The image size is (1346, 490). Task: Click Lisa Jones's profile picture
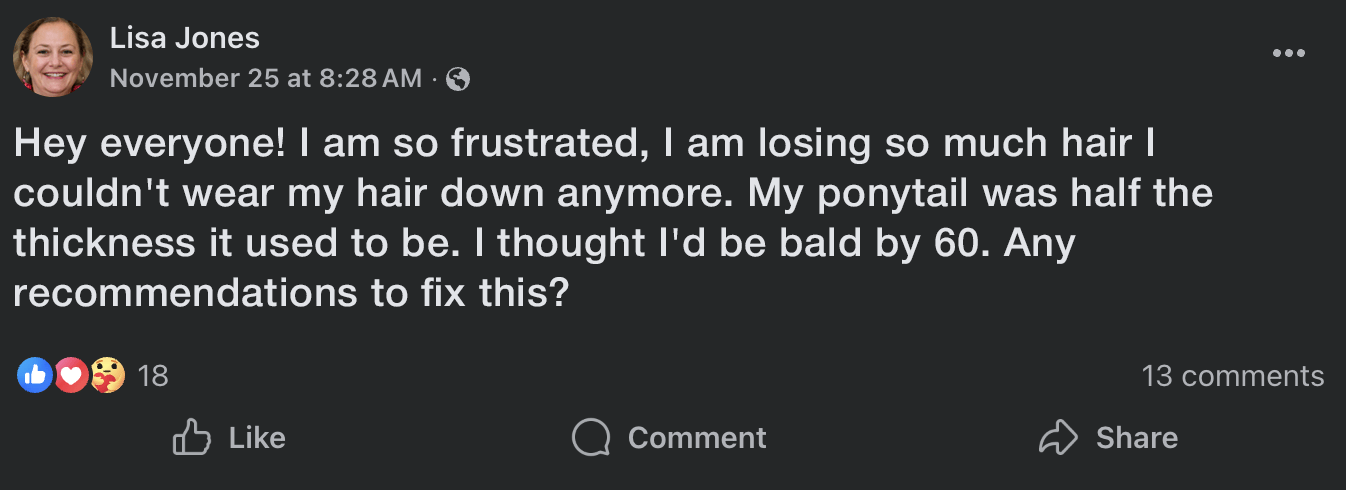(x=52, y=57)
